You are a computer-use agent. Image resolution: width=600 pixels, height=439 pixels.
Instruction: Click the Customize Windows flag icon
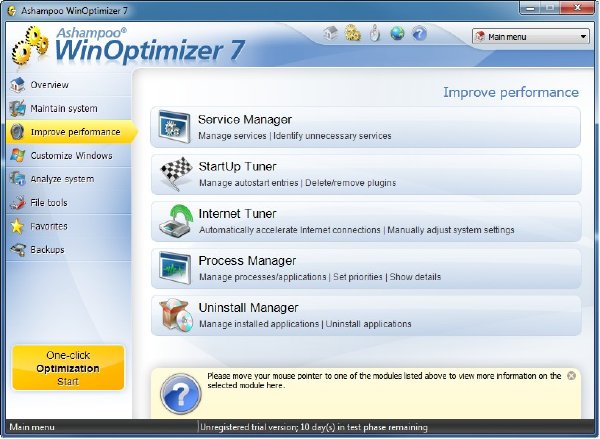[18, 155]
